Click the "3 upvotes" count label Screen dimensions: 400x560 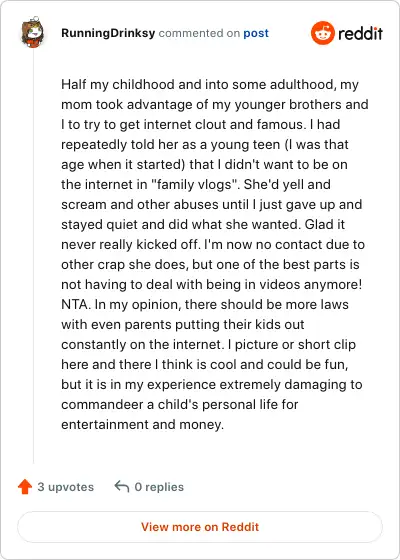tap(66, 487)
